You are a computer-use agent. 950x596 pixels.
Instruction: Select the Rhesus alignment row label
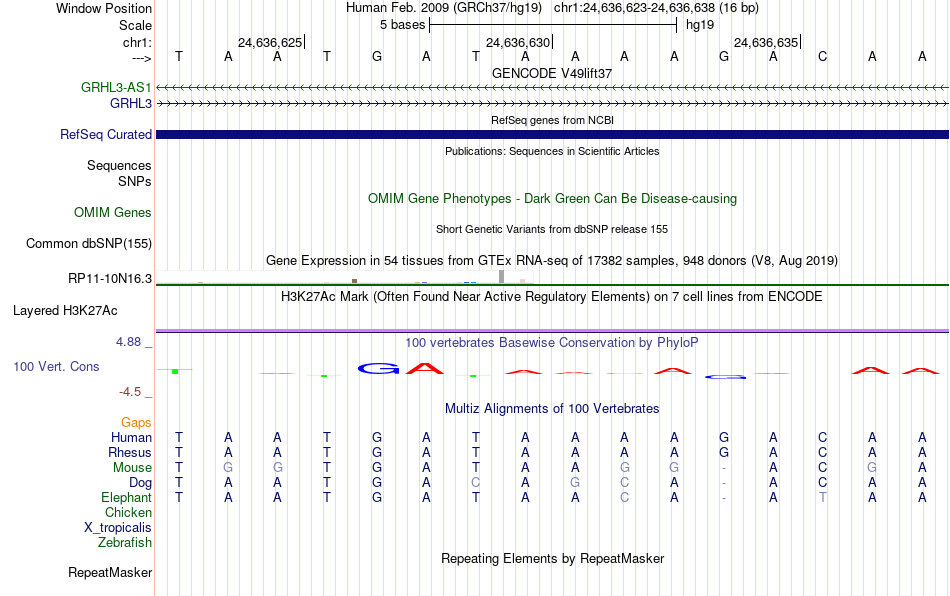(130, 452)
